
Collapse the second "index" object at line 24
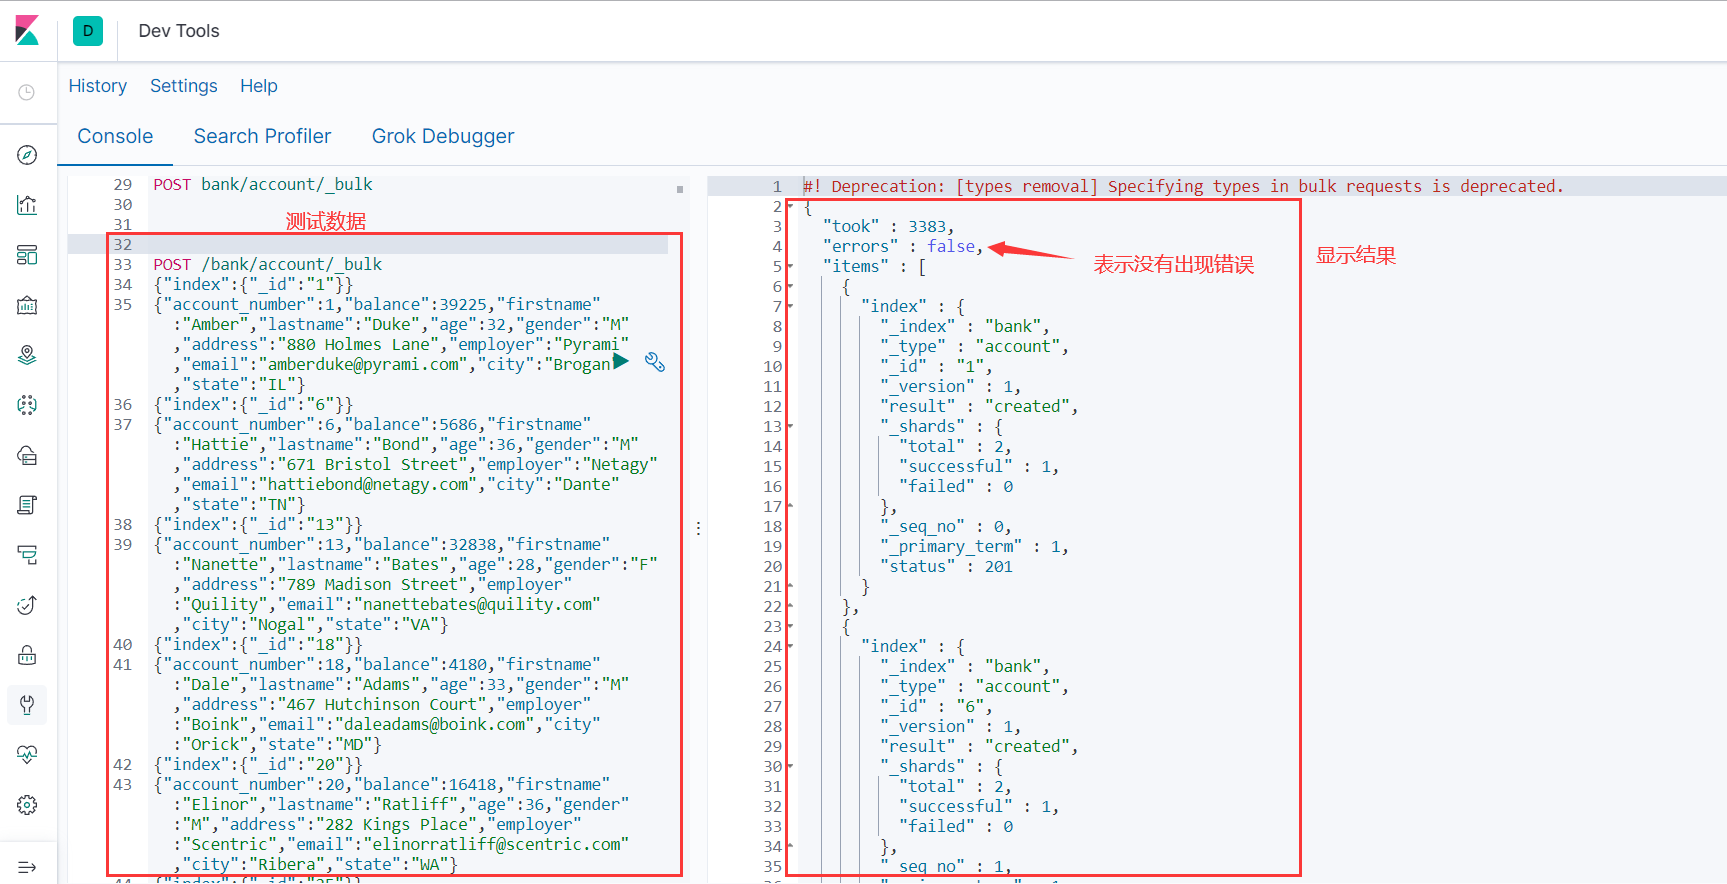(x=790, y=646)
